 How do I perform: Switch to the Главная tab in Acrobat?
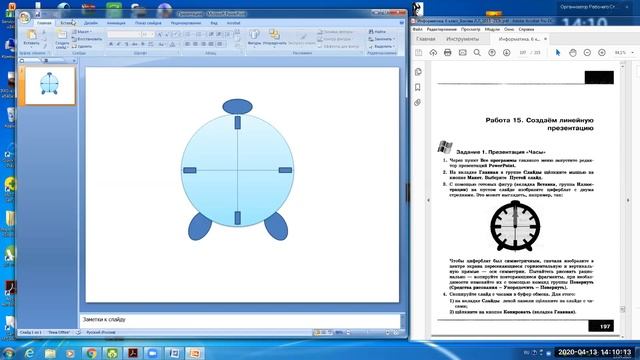click(426, 39)
